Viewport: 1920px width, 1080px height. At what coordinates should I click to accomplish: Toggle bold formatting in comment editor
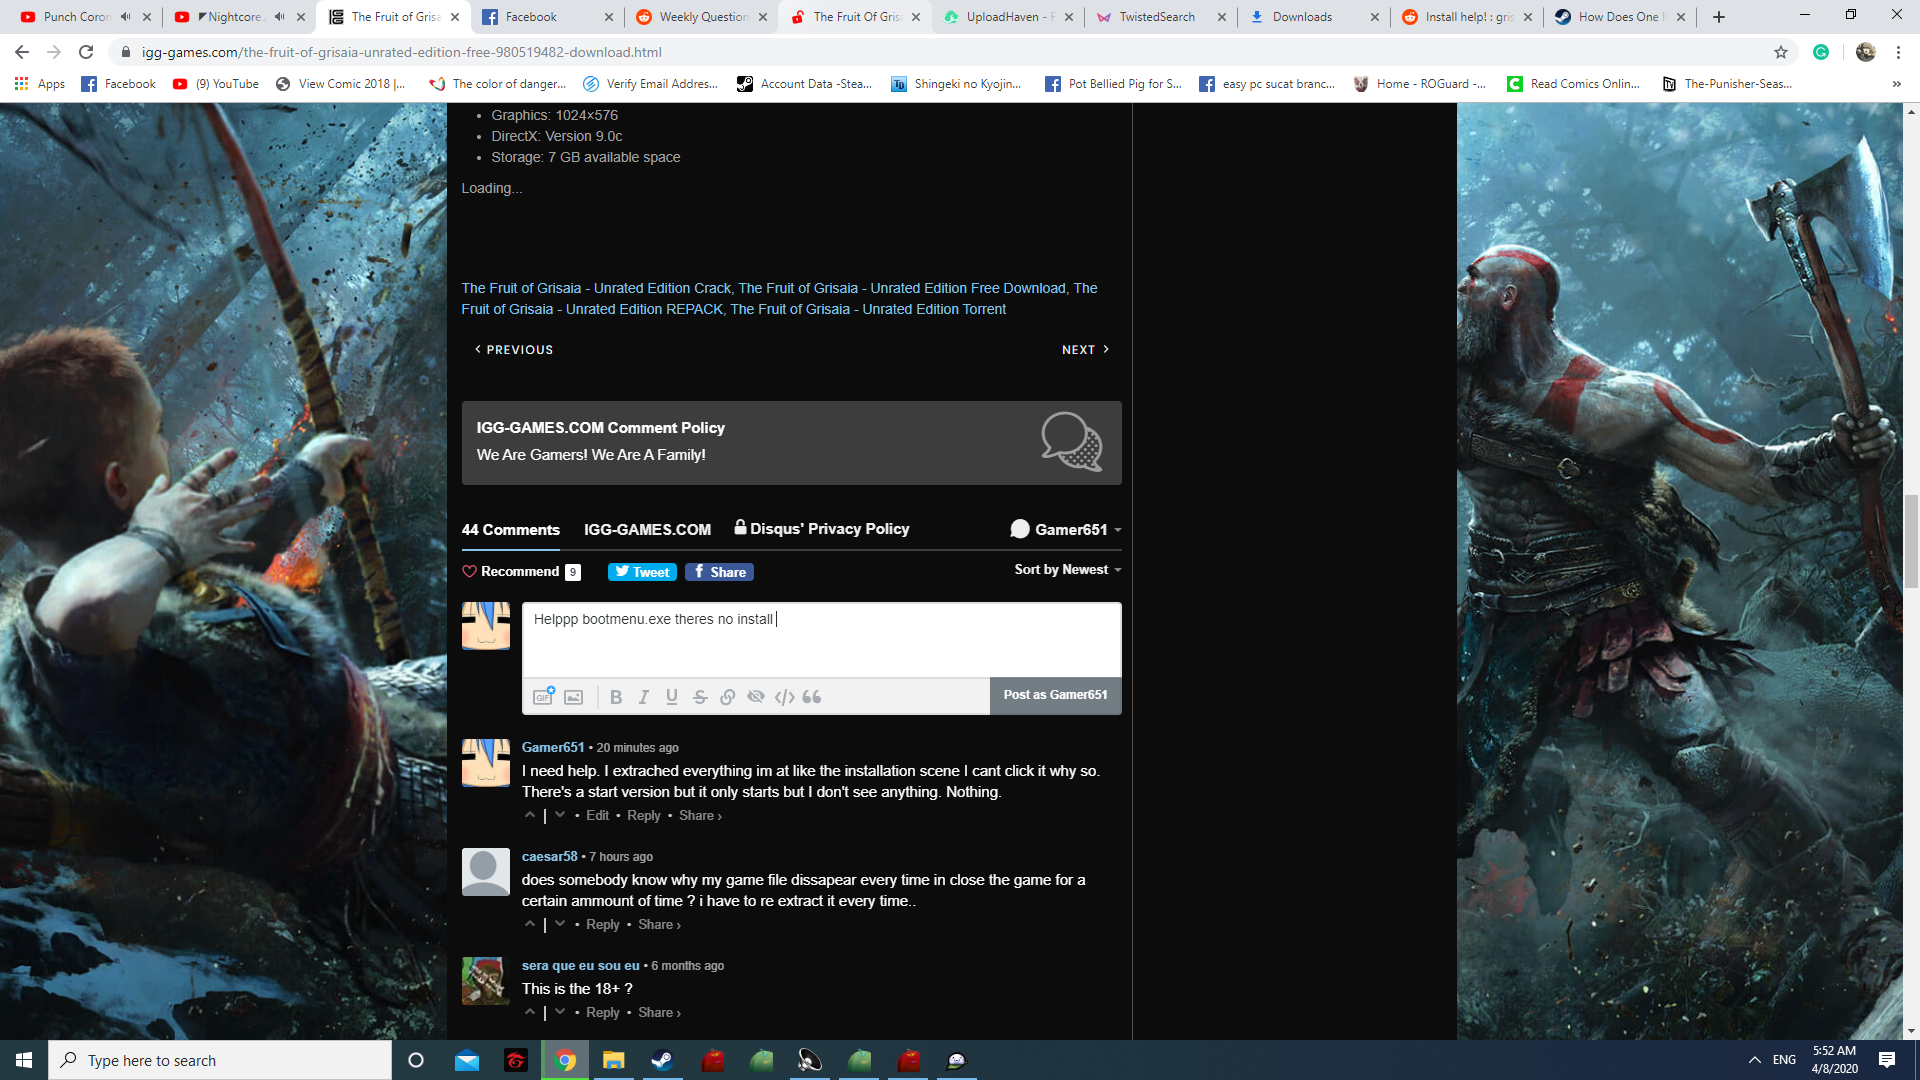coord(616,697)
